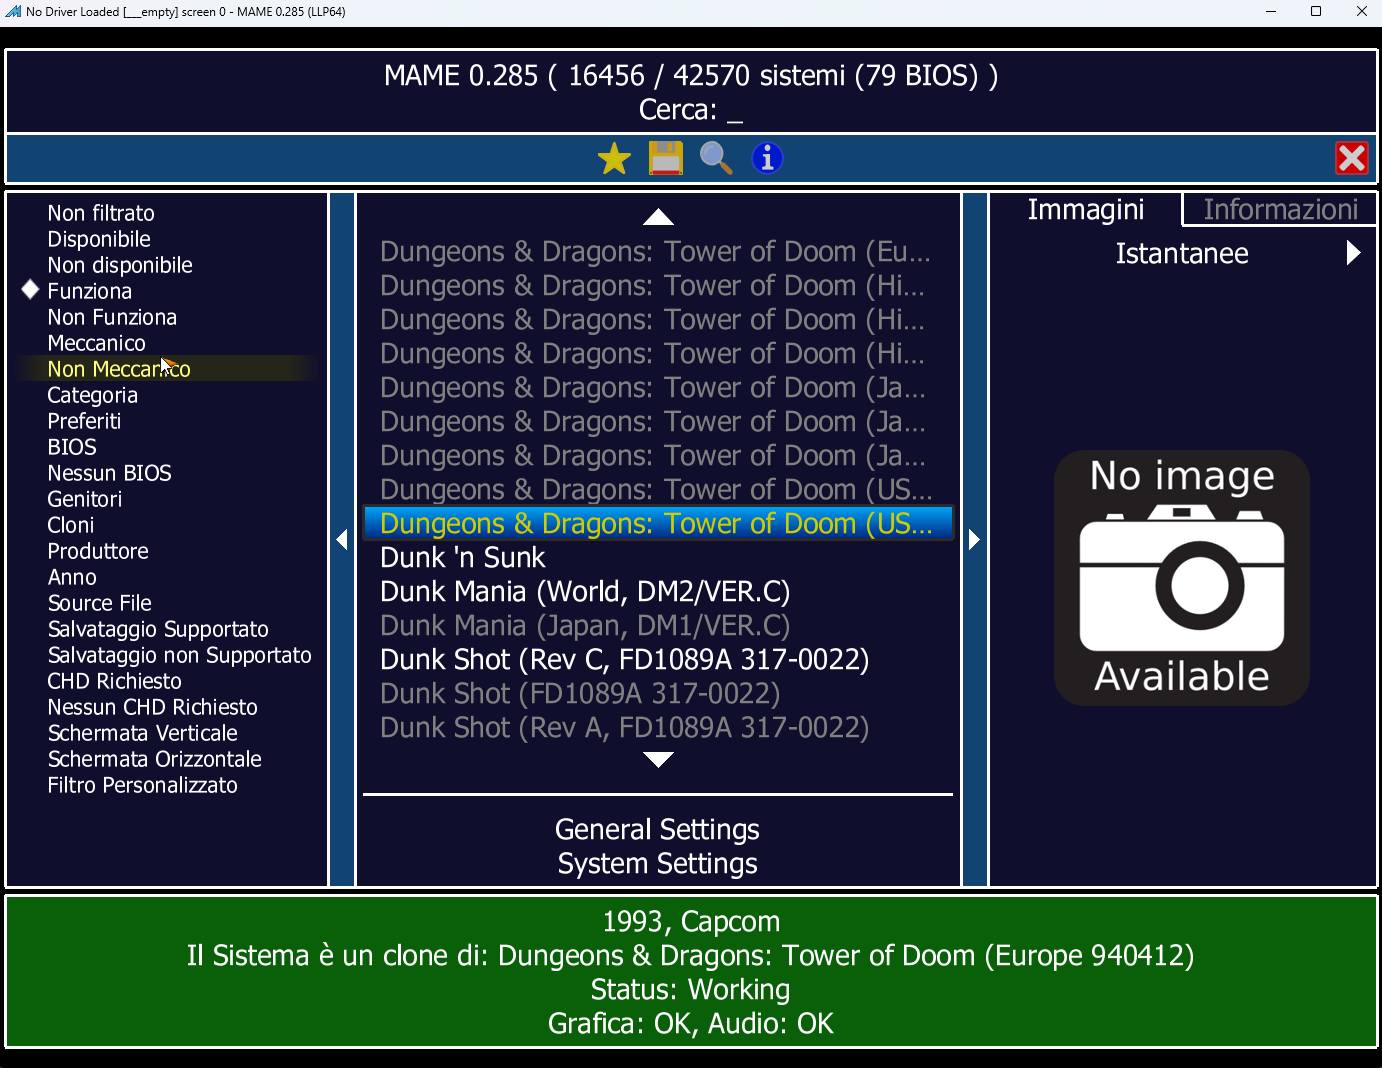The width and height of the screenshot is (1382, 1068).
Task: Maximize the MAME window
Action: [x=1316, y=12]
